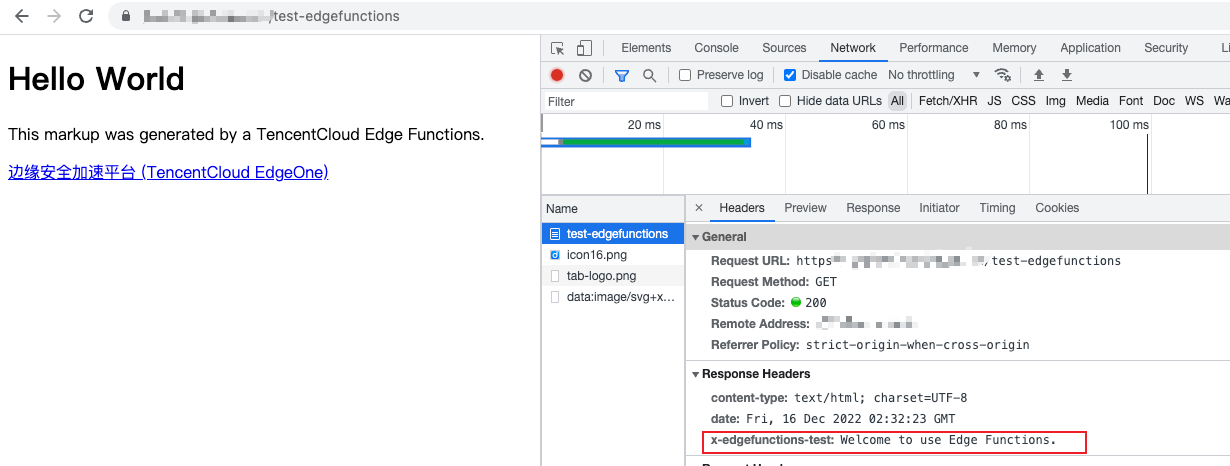This screenshot has height=466, width=1230.
Task: Open network search magnifier icon
Action: (649, 75)
